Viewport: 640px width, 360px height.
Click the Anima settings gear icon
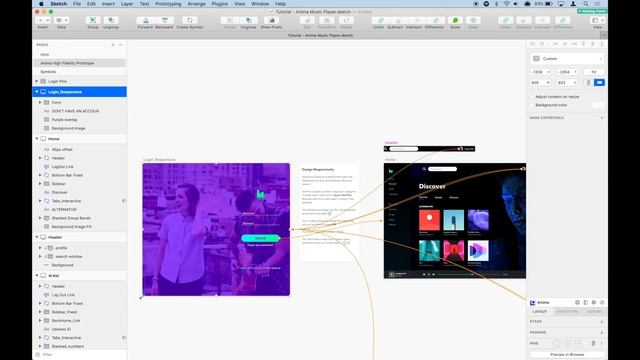point(577,302)
